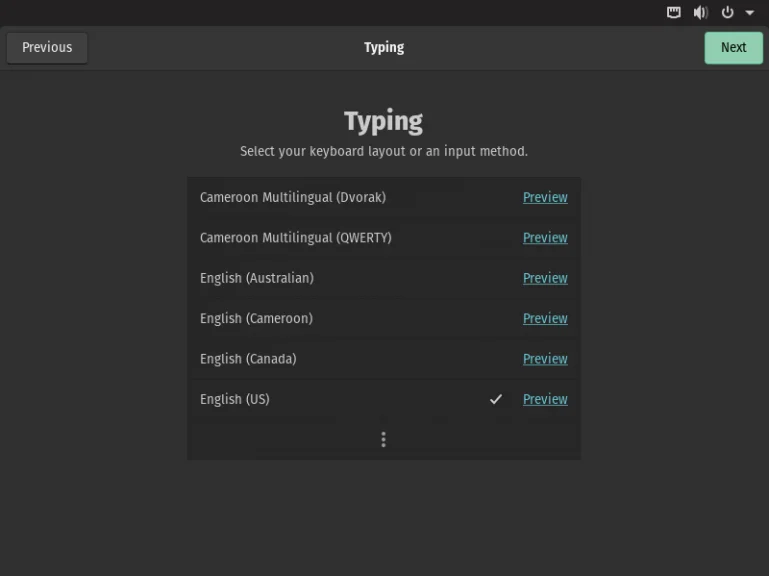Preview the Cameroon Multilingual (Dvorak) layout
Image resolution: width=769 pixels, height=576 pixels.
click(545, 197)
